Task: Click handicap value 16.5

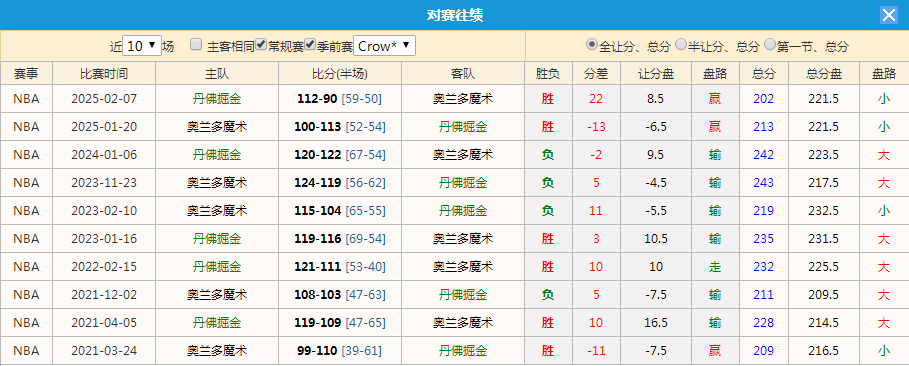Action: (x=656, y=322)
